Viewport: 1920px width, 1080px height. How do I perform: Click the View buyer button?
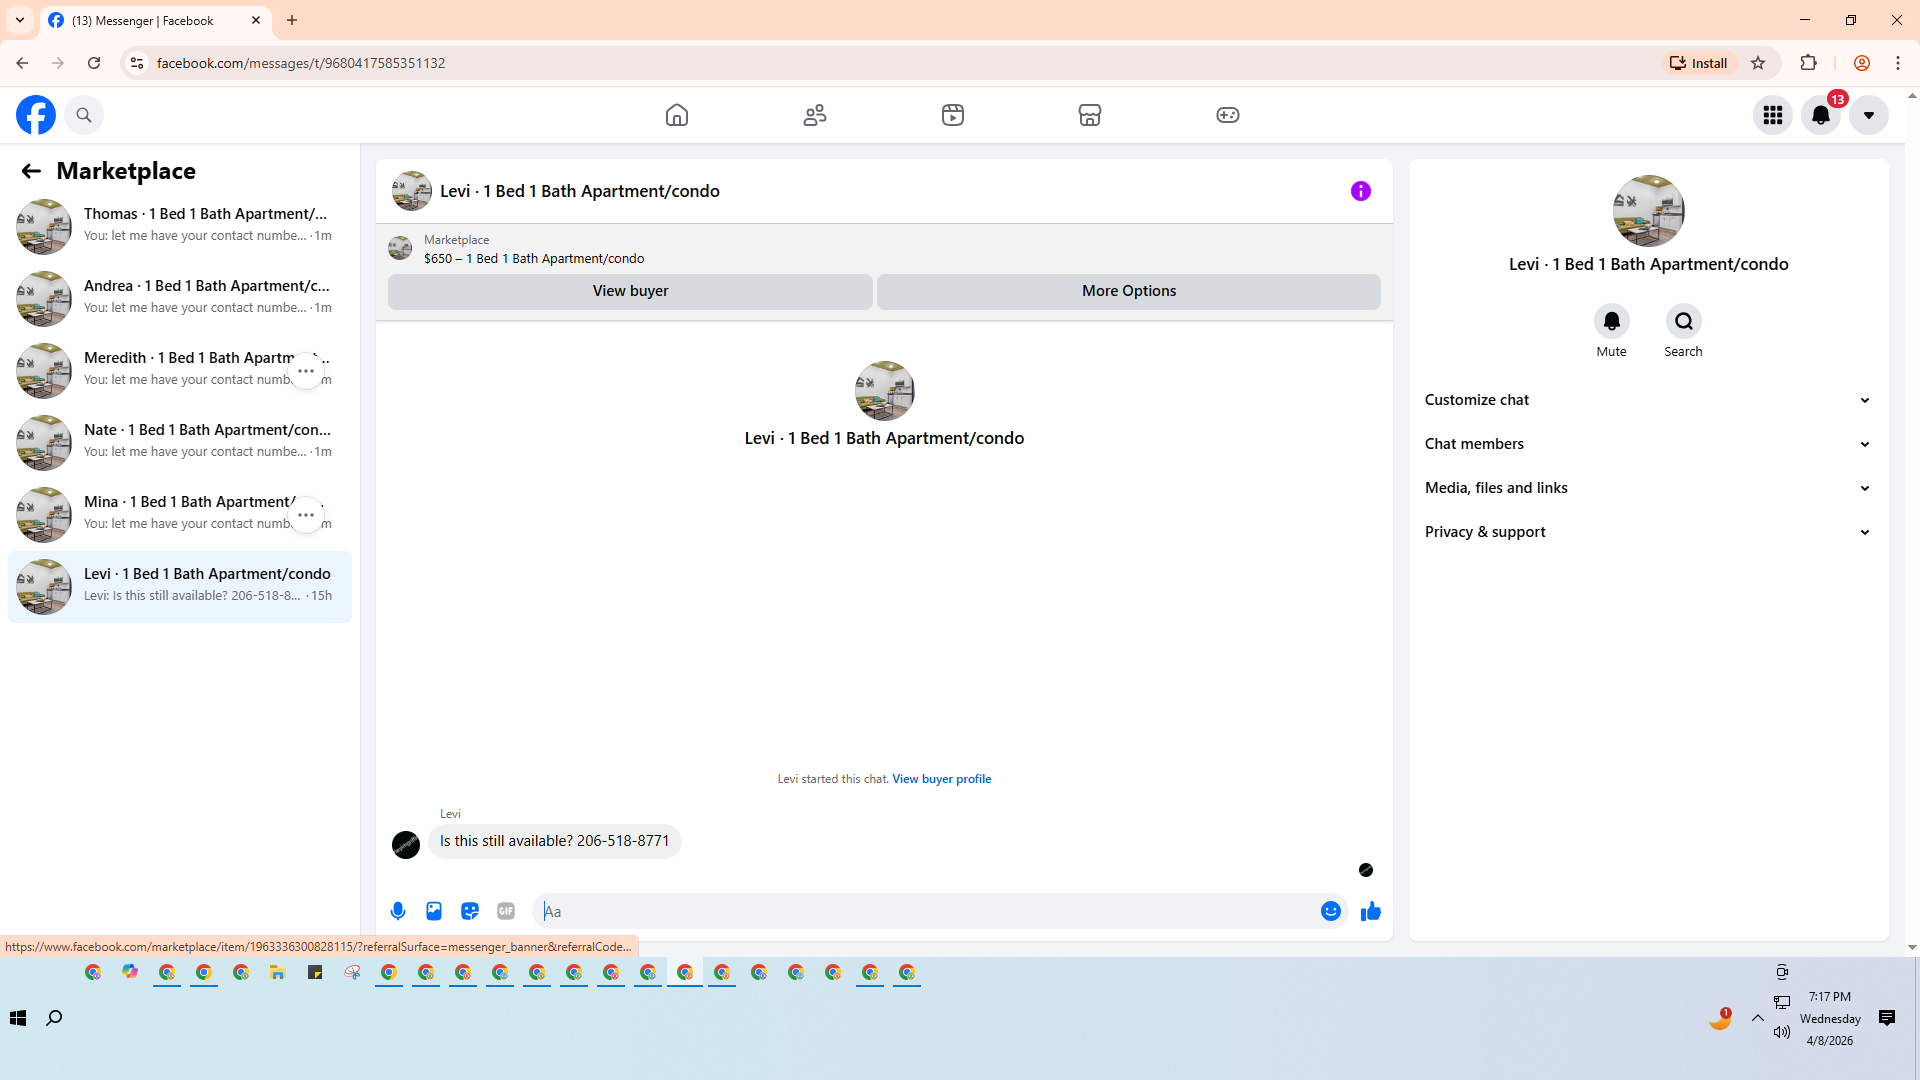point(630,291)
